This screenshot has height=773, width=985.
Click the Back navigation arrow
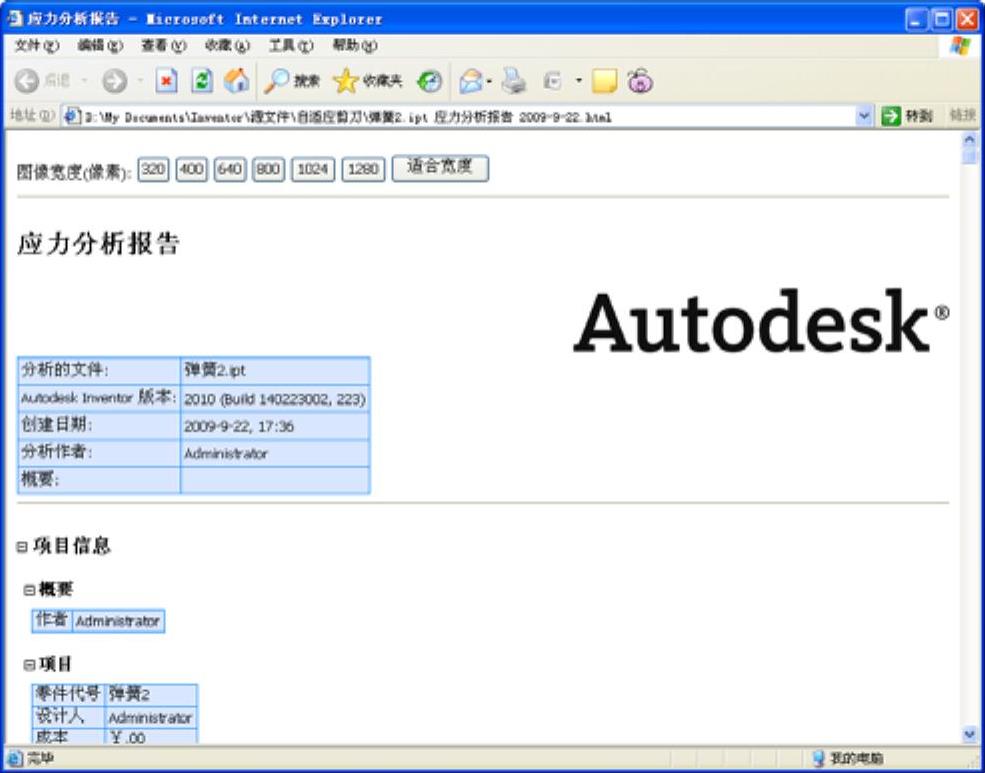(27, 81)
